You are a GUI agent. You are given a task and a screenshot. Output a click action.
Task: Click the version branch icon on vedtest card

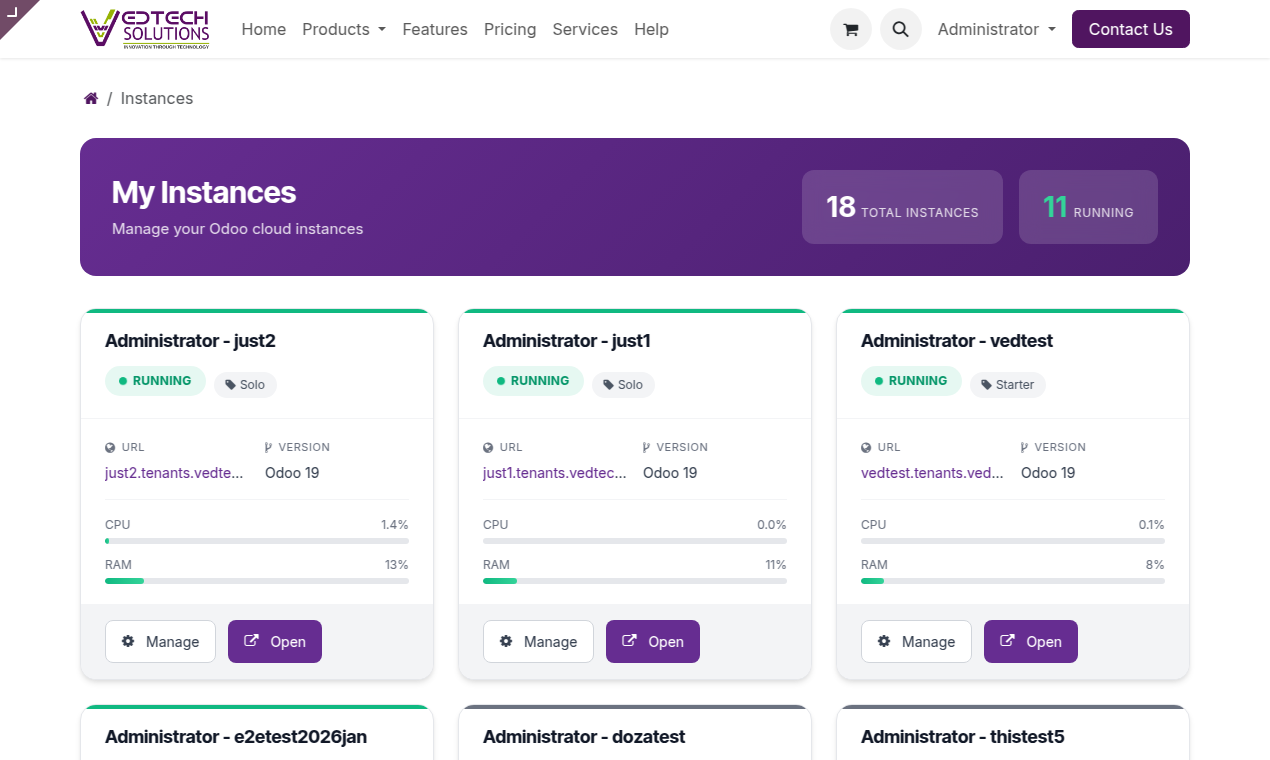coord(1024,448)
